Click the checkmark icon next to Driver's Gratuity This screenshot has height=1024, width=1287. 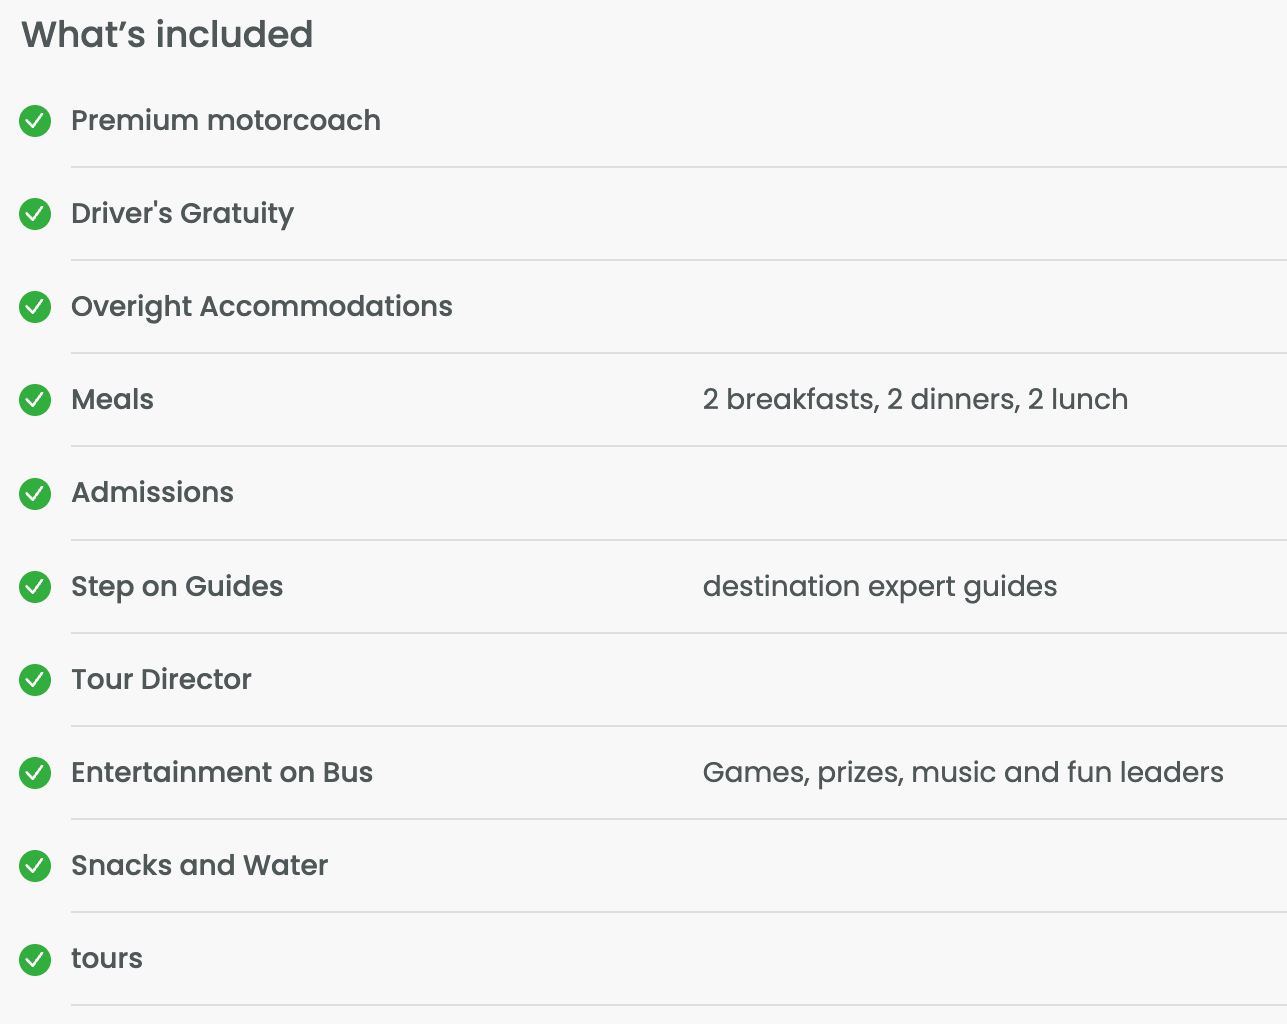(x=35, y=214)
